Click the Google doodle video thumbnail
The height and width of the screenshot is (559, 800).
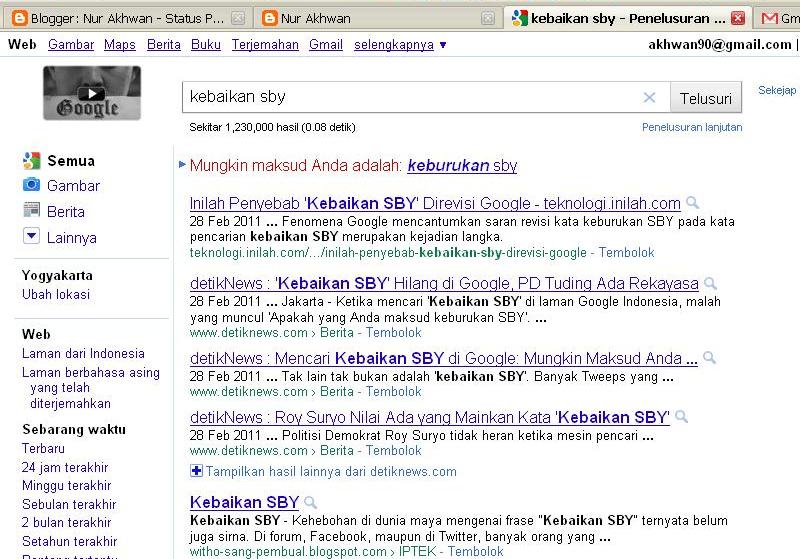pos(92,93)
